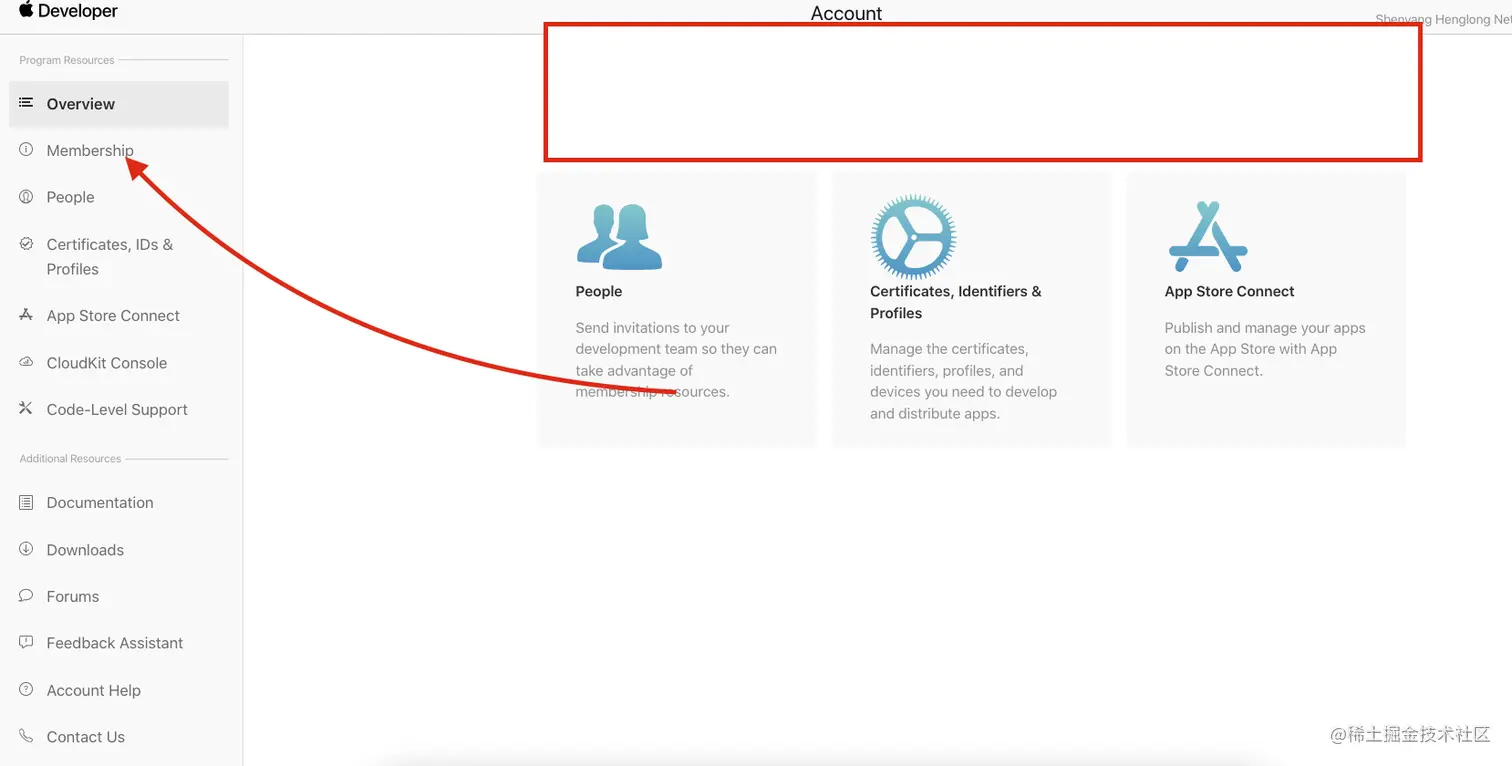
Task: Open the Membership sidebar item
Action: click(x=90, y=150)
